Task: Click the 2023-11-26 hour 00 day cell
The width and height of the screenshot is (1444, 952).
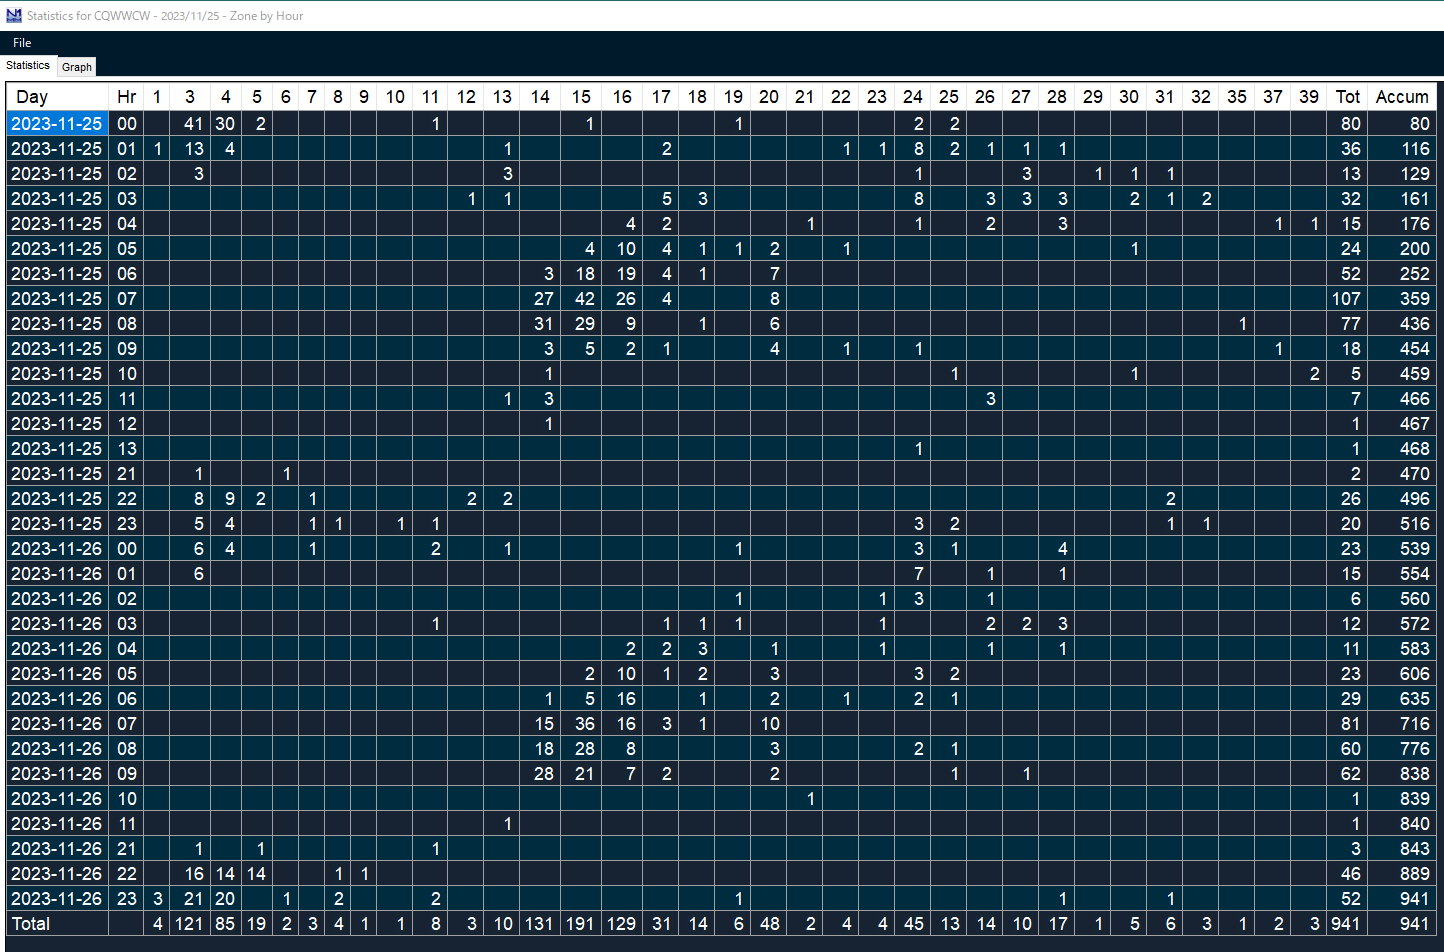Action: (57, 549)
